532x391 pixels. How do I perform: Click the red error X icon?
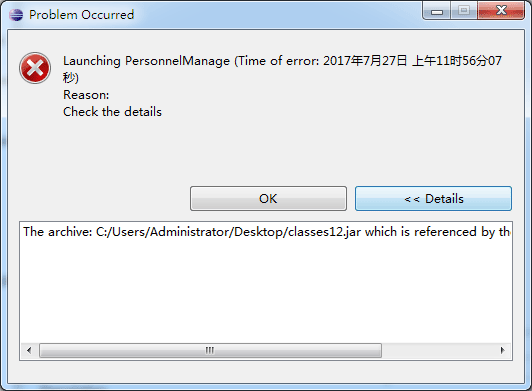(35, 68)
